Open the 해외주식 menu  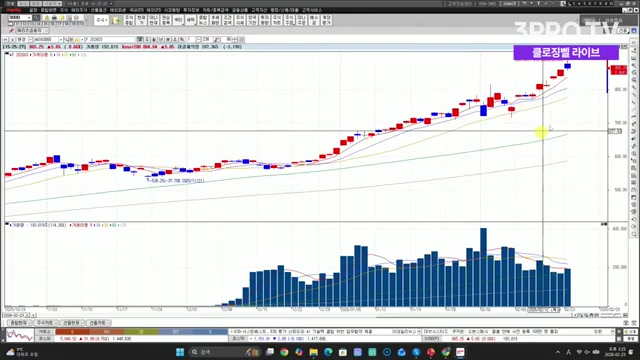[x=79, y=10]
